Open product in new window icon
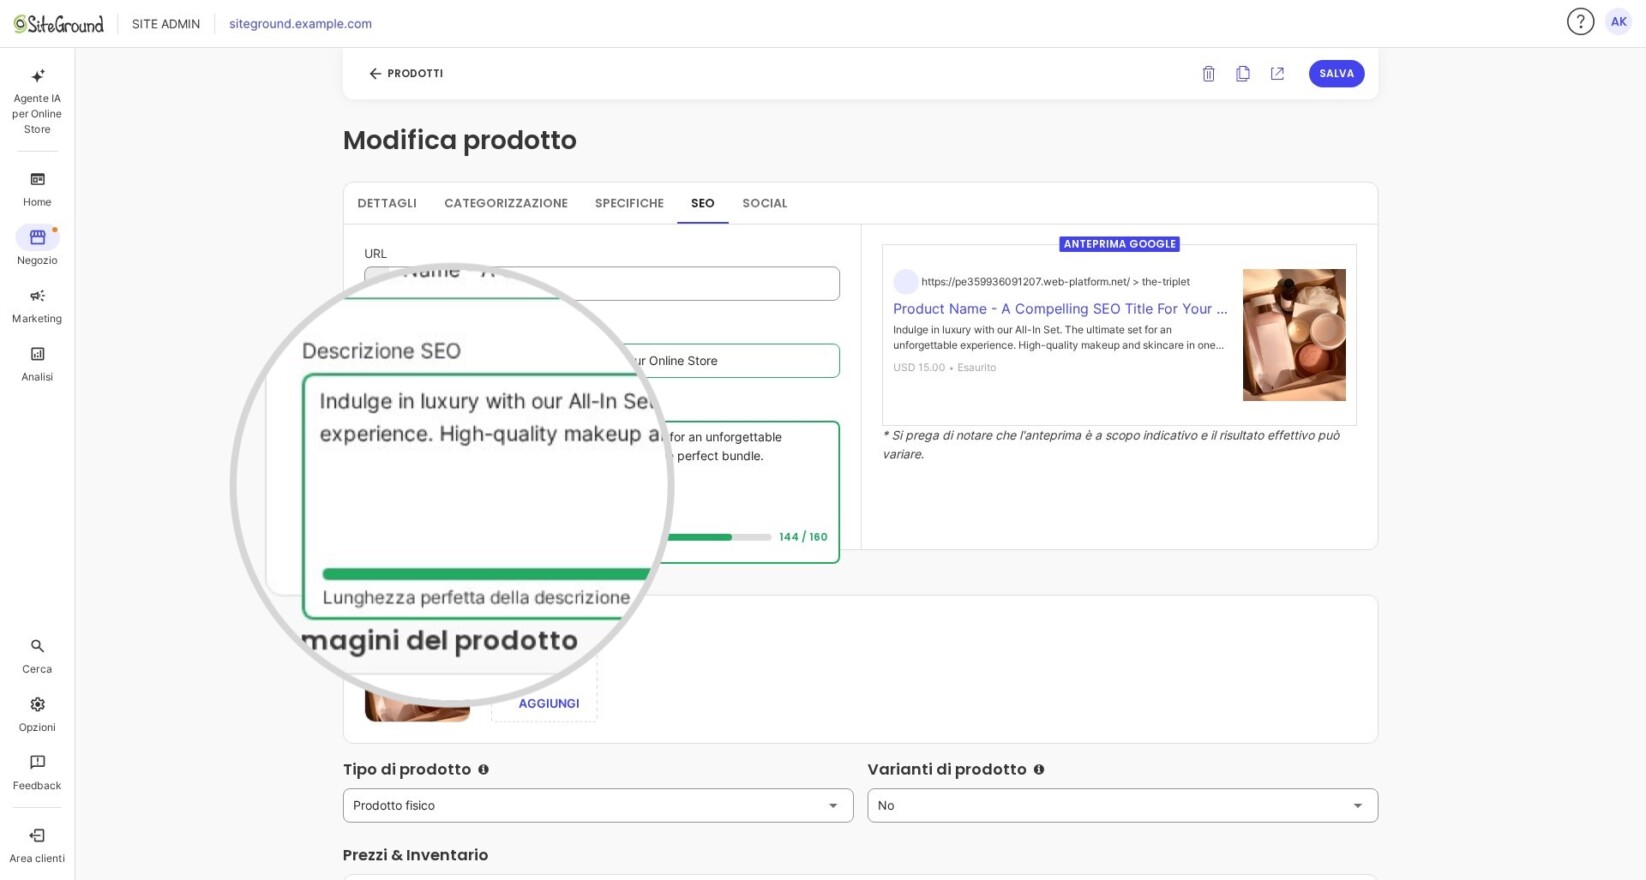The width and height of the screenshot is (1646, 880). (1277, 74)
